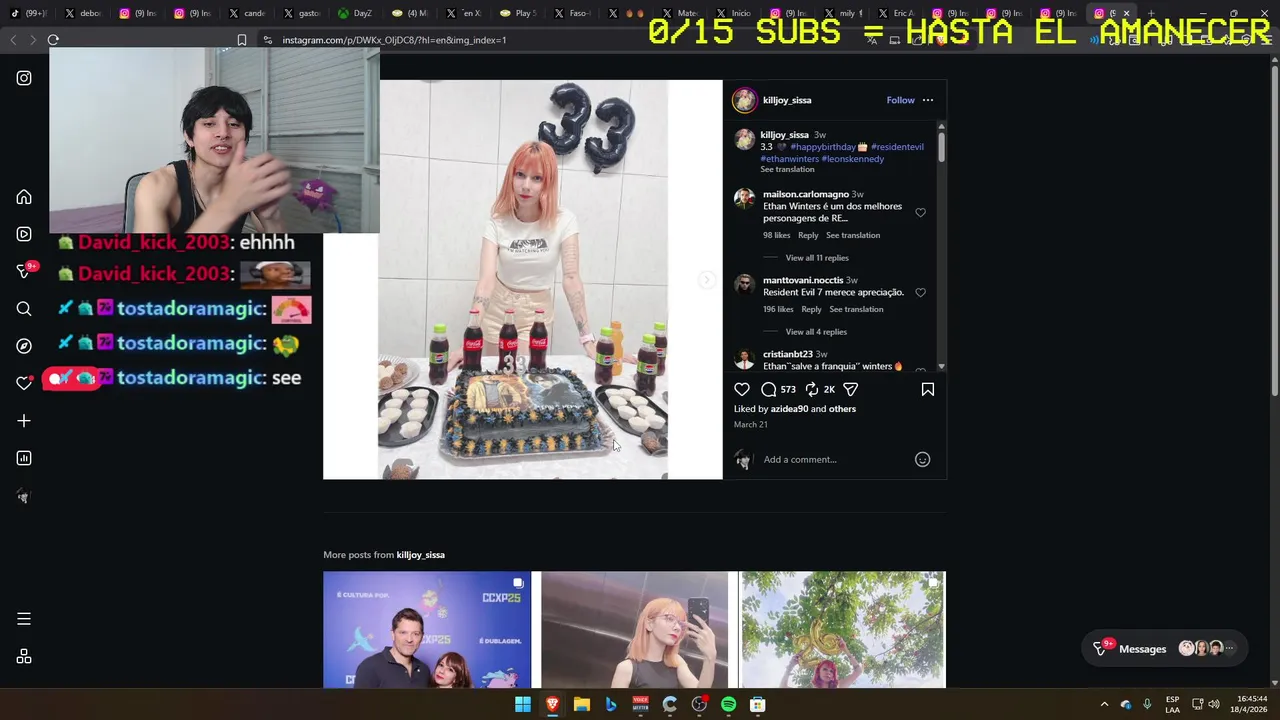1280x720 pixels.
Task: Open the Also from Meta icon
Action: tap(24, 657)
